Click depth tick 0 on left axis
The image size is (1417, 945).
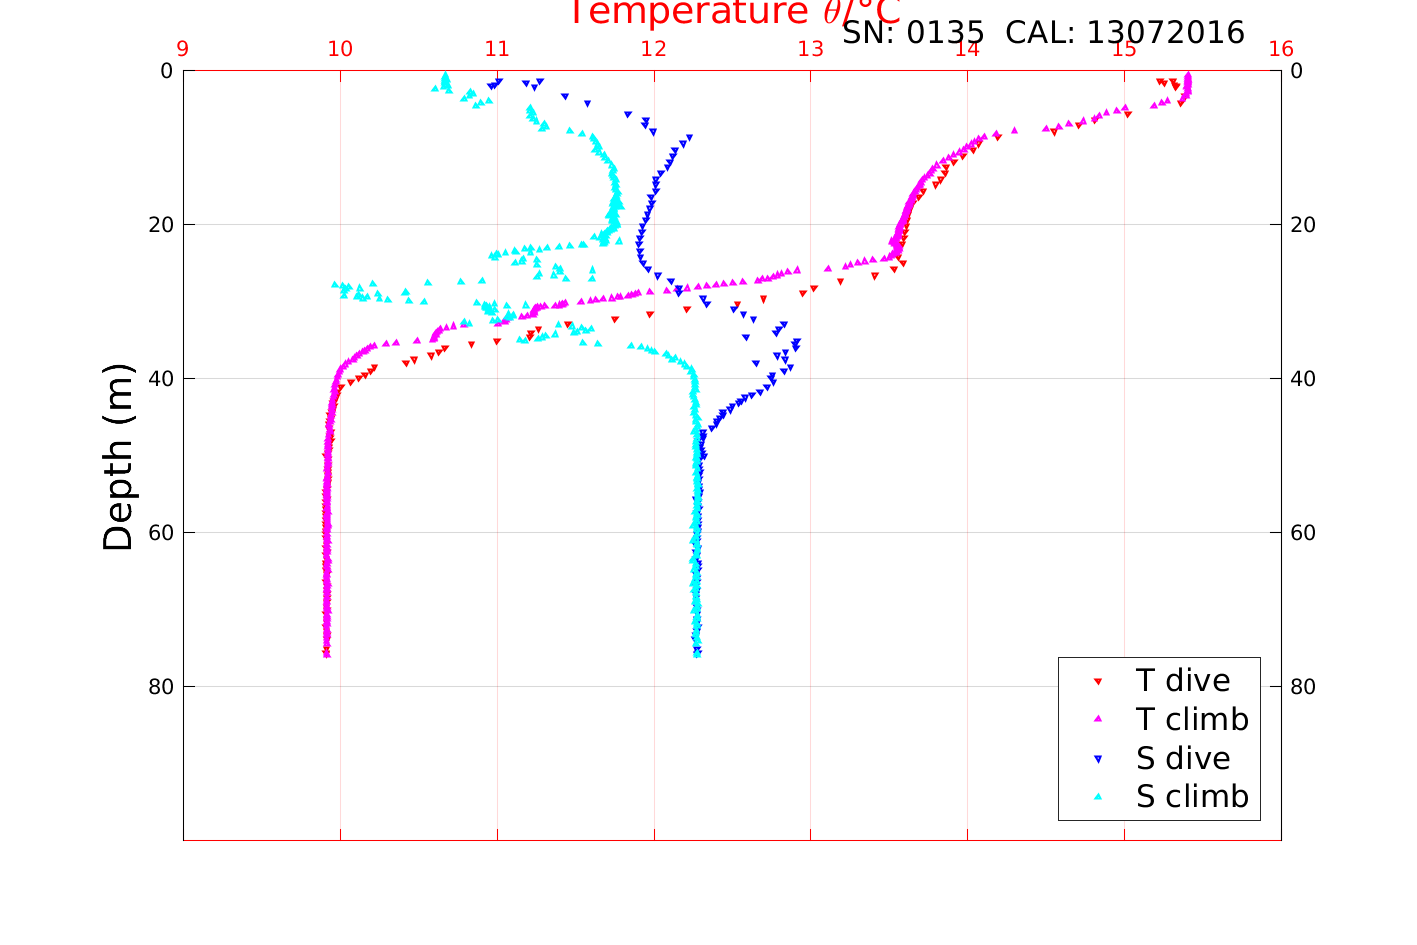point(166,71)
